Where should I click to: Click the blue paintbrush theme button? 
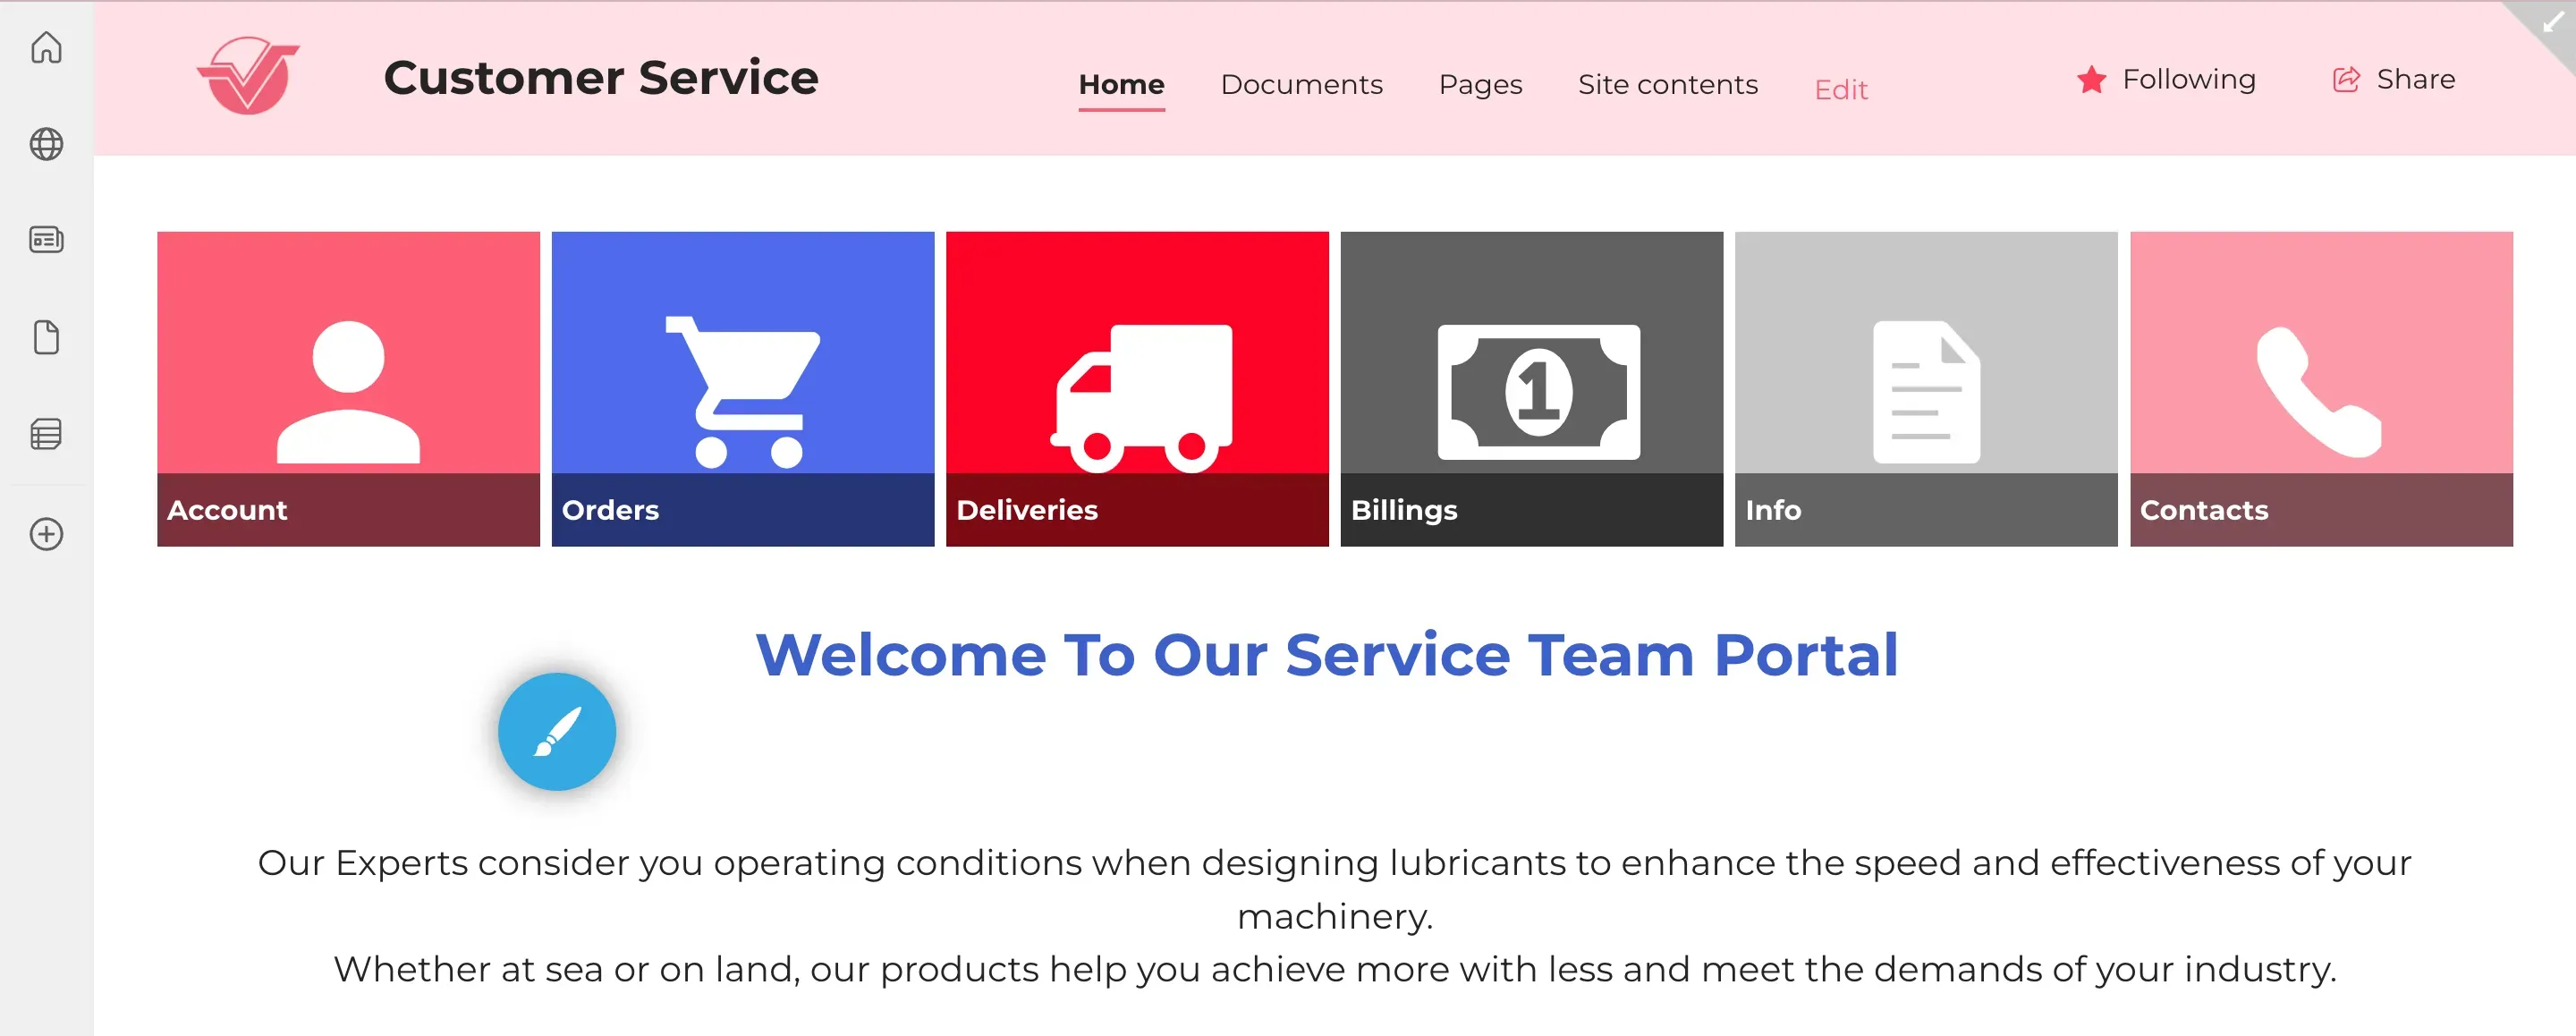pos(557,732)
